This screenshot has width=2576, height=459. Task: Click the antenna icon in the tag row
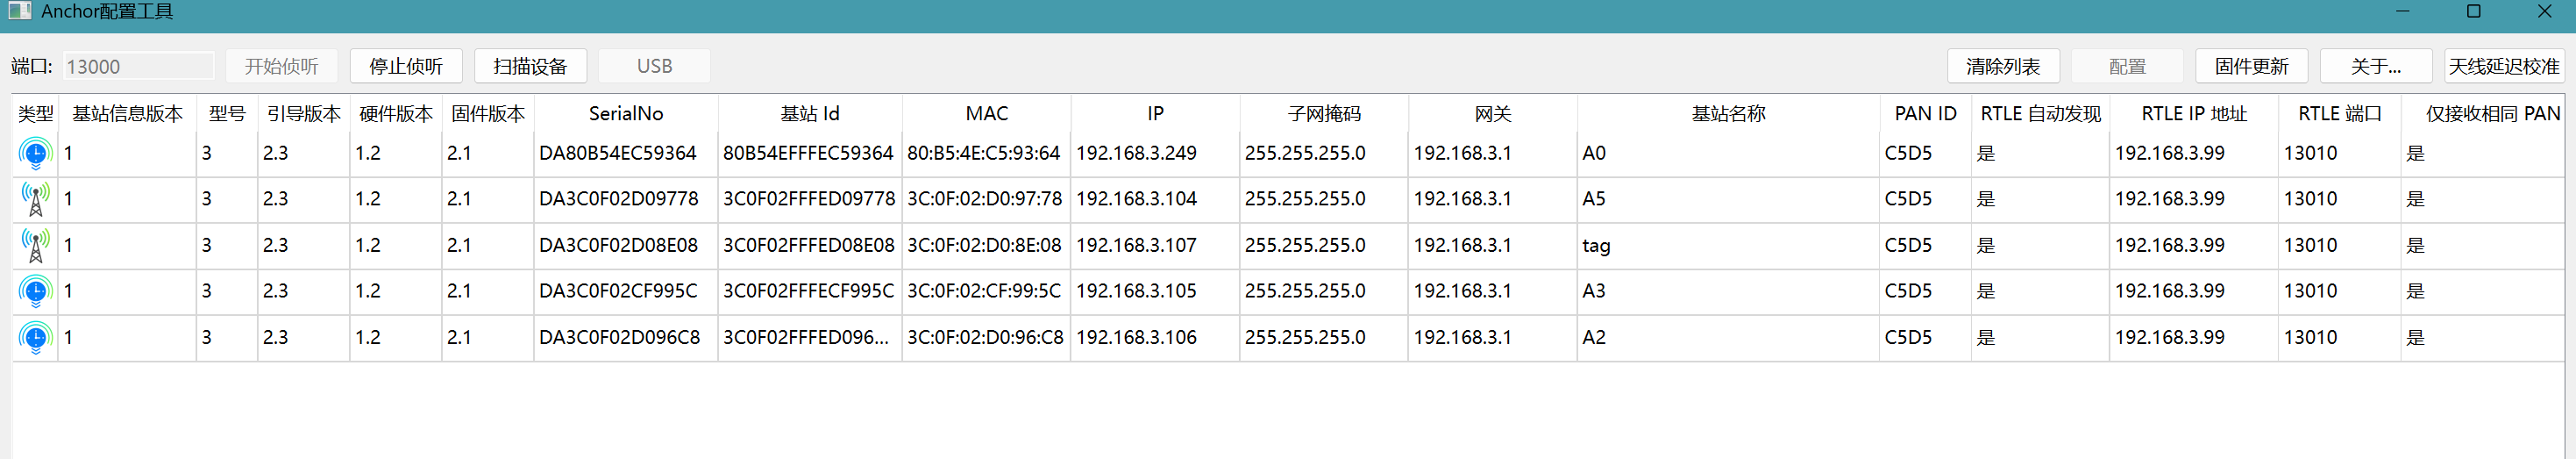click(35, 245)
